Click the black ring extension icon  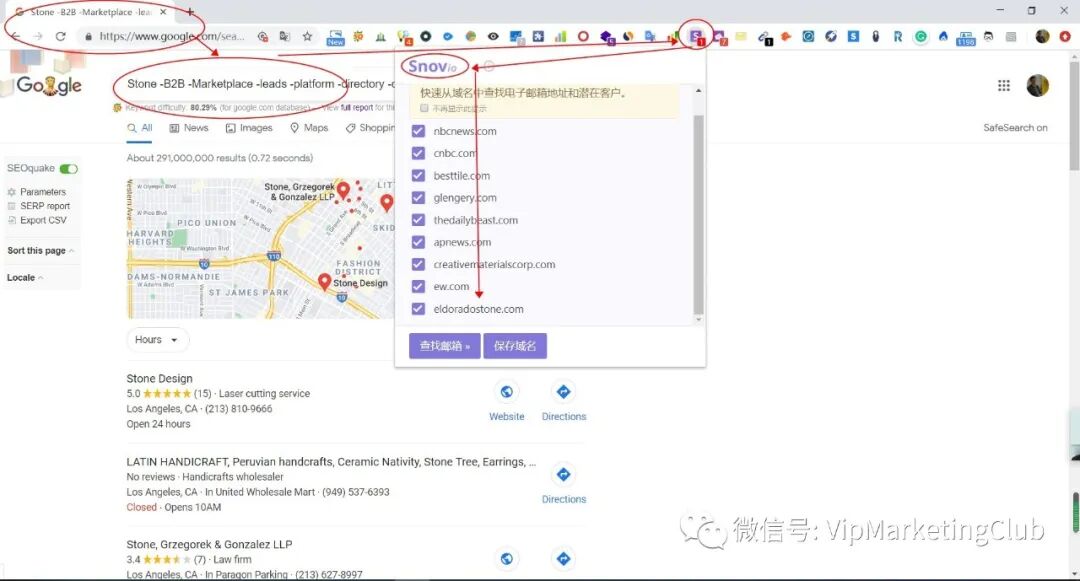click(426, 36)
